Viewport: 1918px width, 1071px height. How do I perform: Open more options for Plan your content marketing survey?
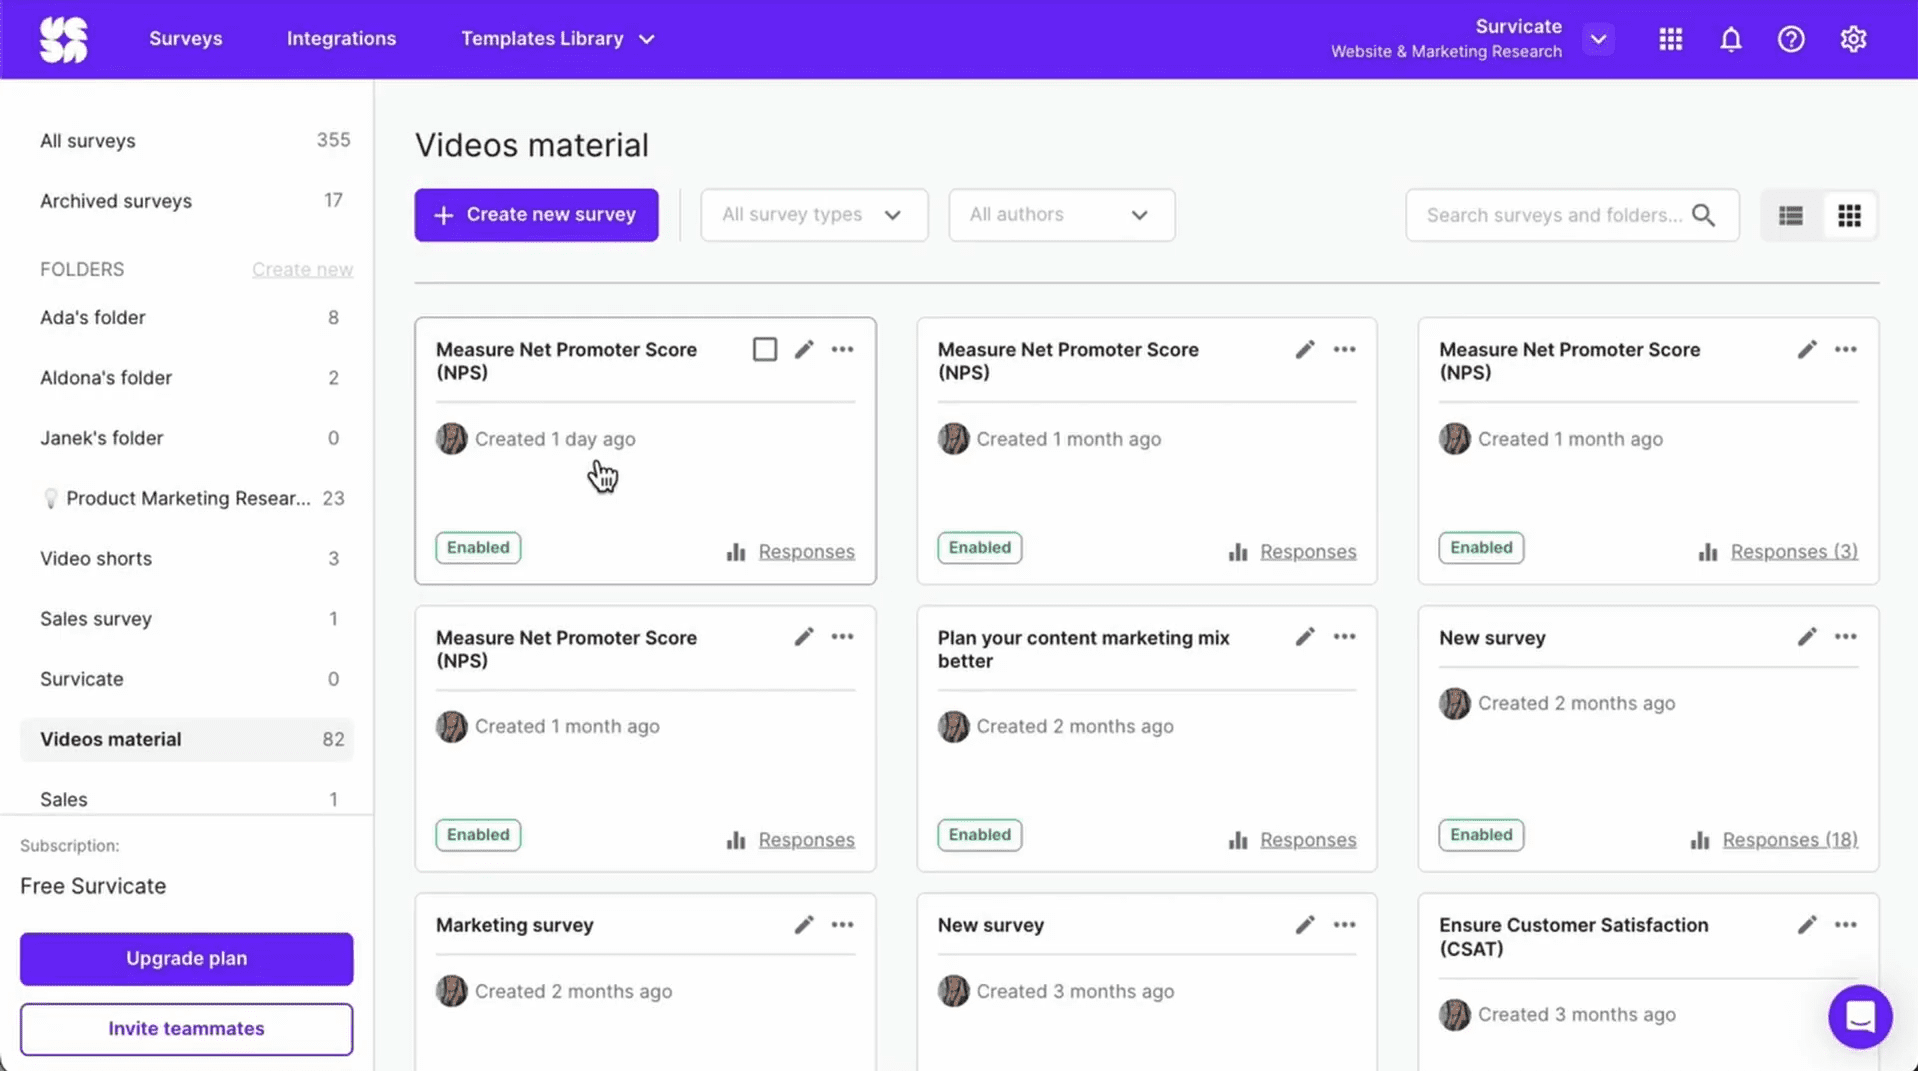click(x=1344, y=637)
